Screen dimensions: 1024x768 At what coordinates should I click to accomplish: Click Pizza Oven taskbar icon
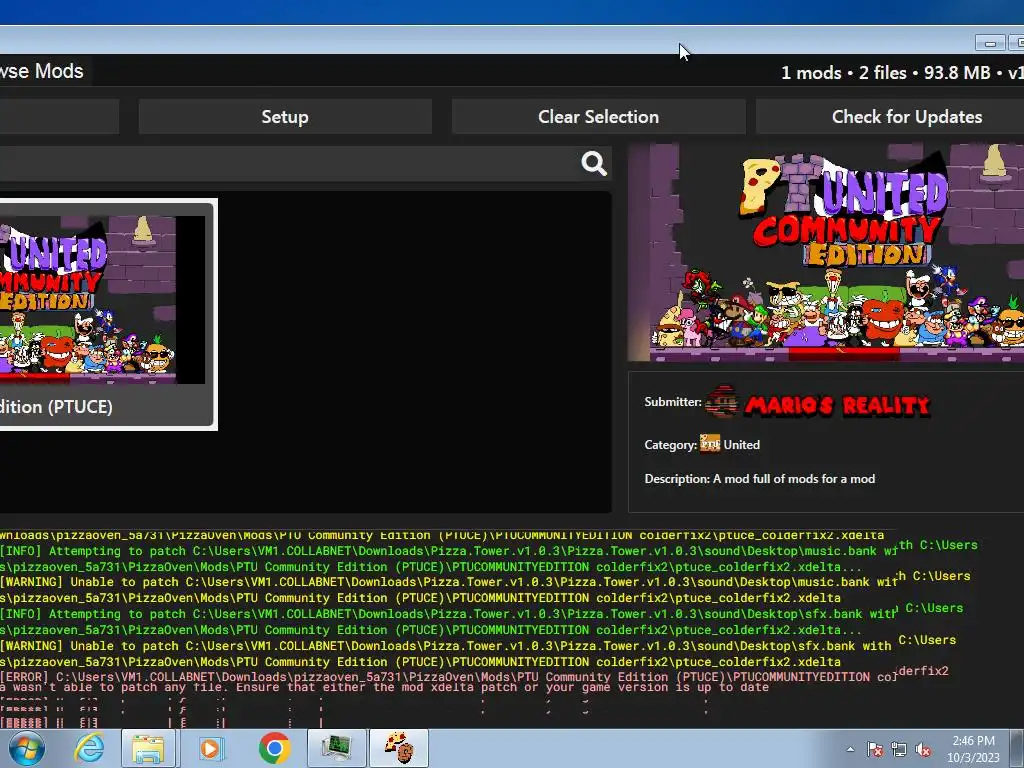(x=399, y=748)
